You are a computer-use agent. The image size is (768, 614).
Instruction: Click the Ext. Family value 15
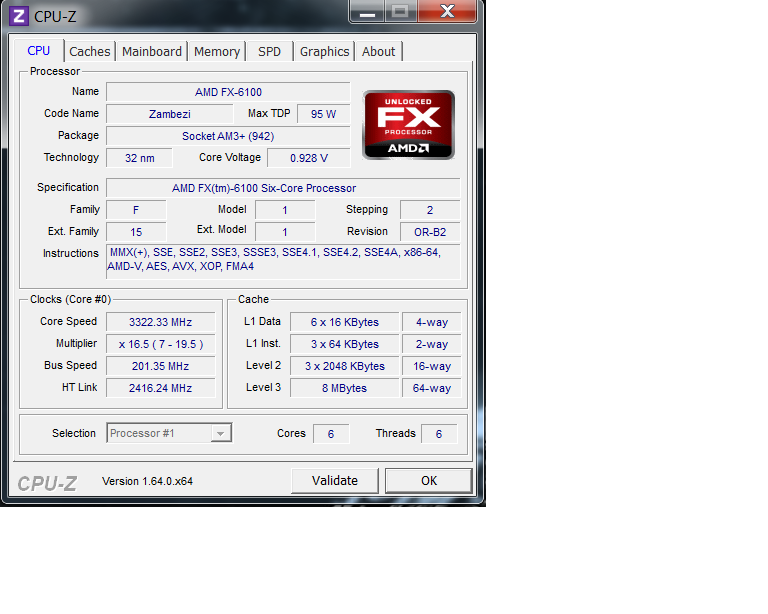(x=136, y=232)
